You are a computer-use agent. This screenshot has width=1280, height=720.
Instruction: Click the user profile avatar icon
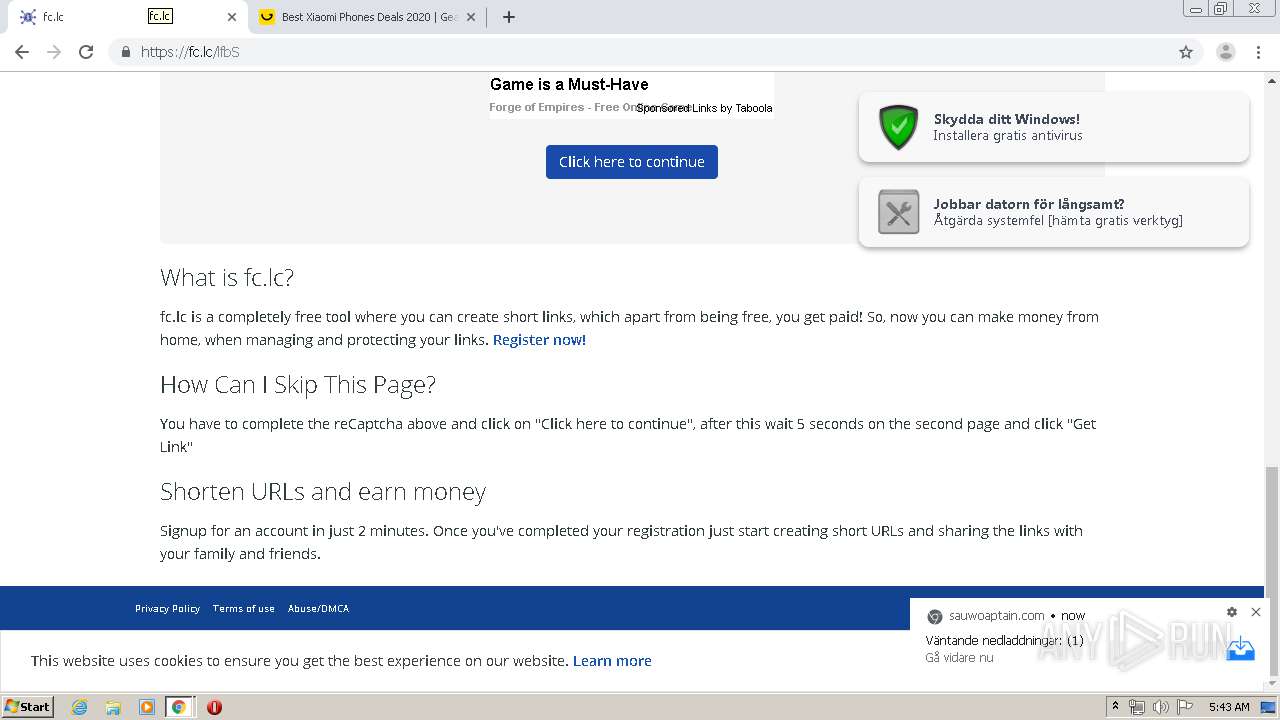[x=1225, y=52]
